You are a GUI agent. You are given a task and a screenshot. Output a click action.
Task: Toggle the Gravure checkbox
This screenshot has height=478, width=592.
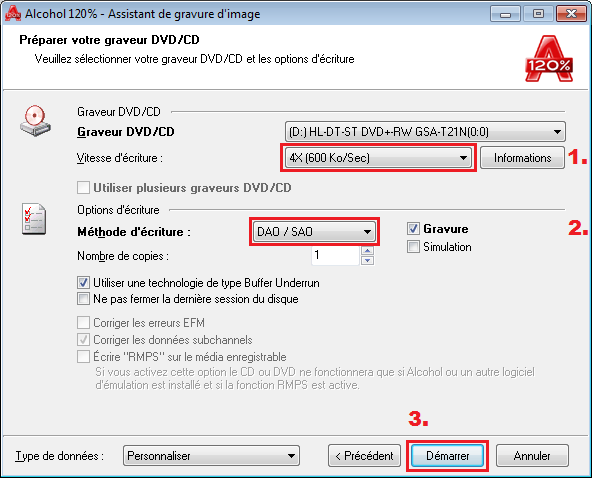click(x=413, y=228)
